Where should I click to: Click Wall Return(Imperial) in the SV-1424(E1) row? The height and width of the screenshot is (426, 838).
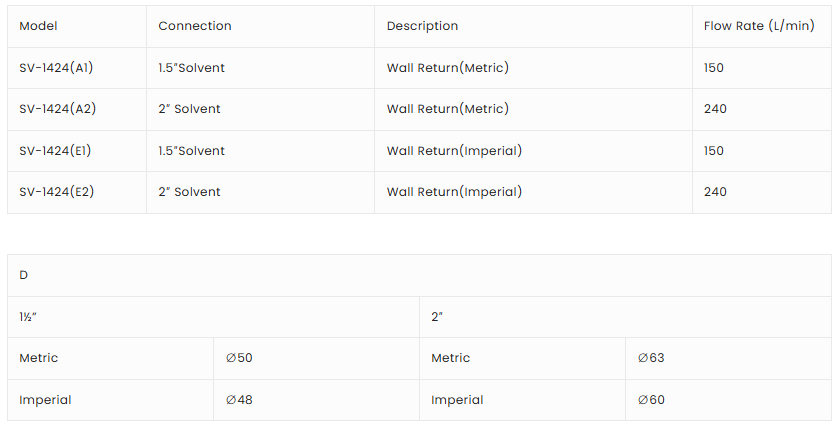tap(455, 151)
